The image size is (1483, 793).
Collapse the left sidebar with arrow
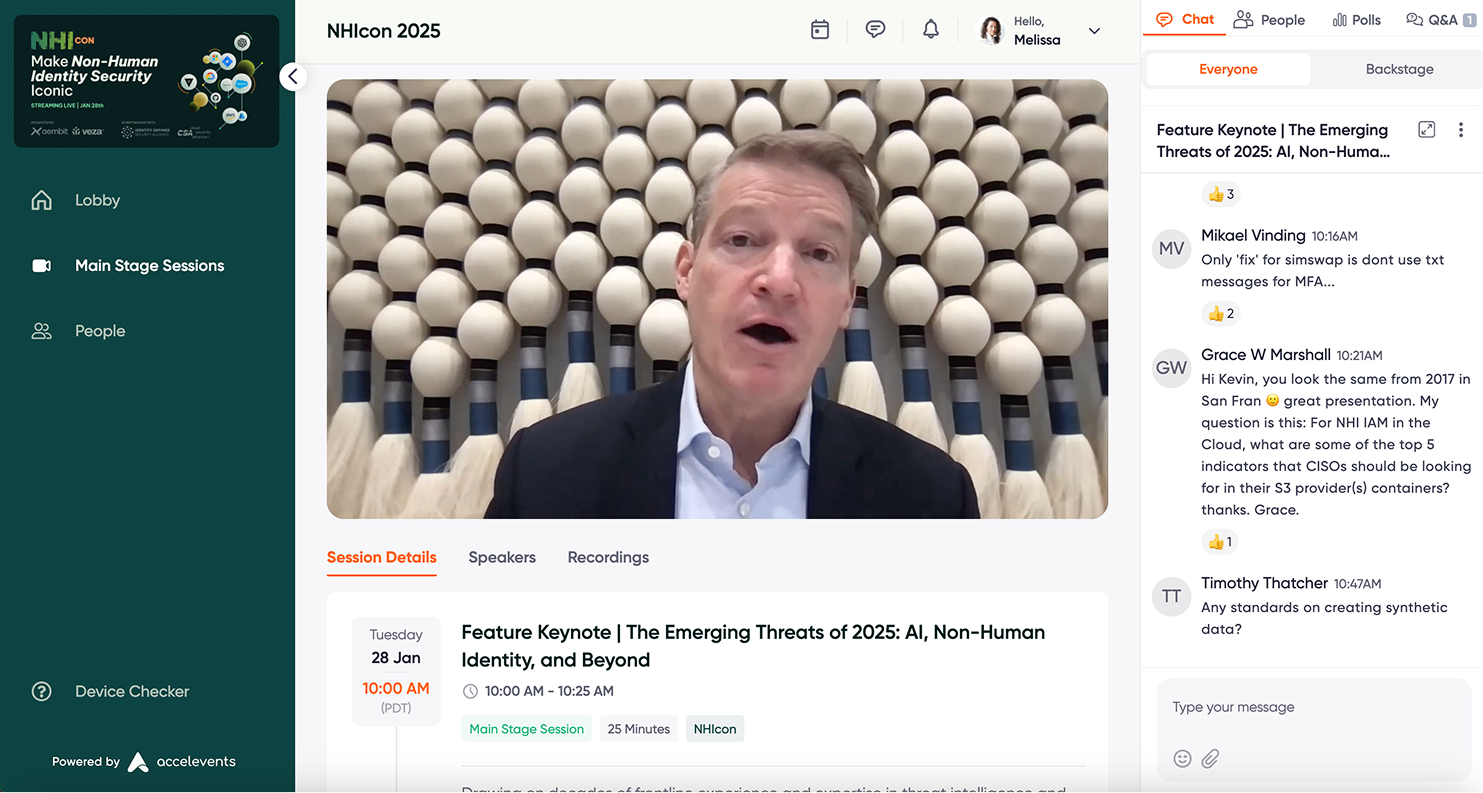[292, 76]
